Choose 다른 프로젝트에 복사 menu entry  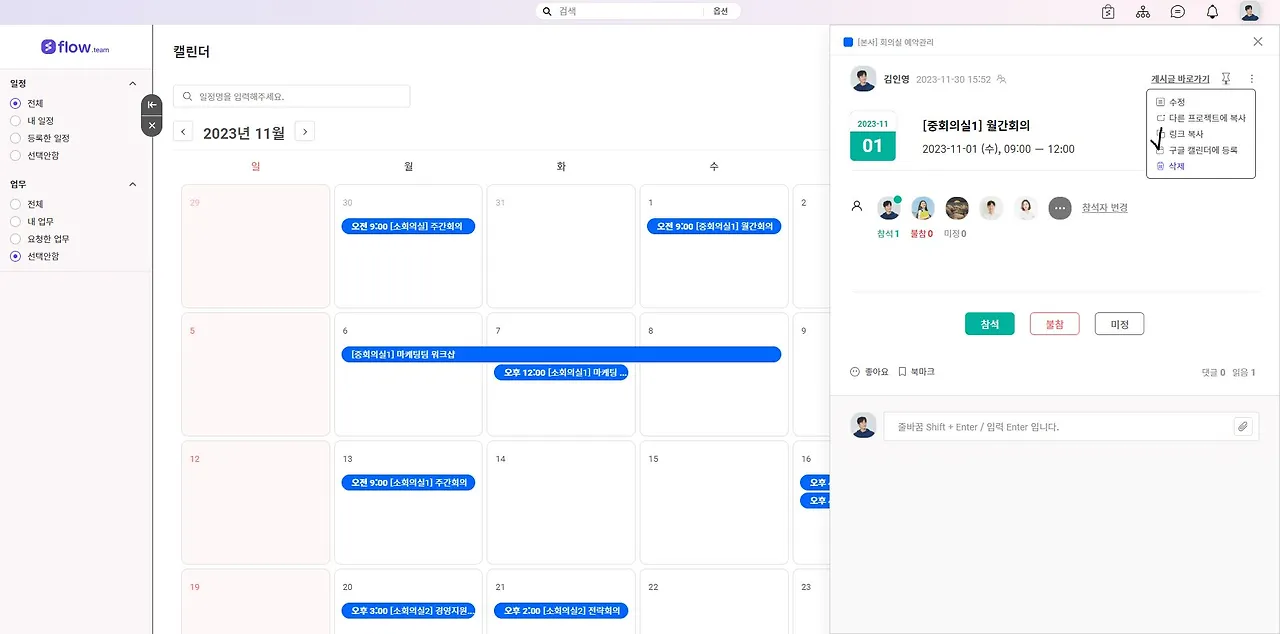(x=1200, y=118)
